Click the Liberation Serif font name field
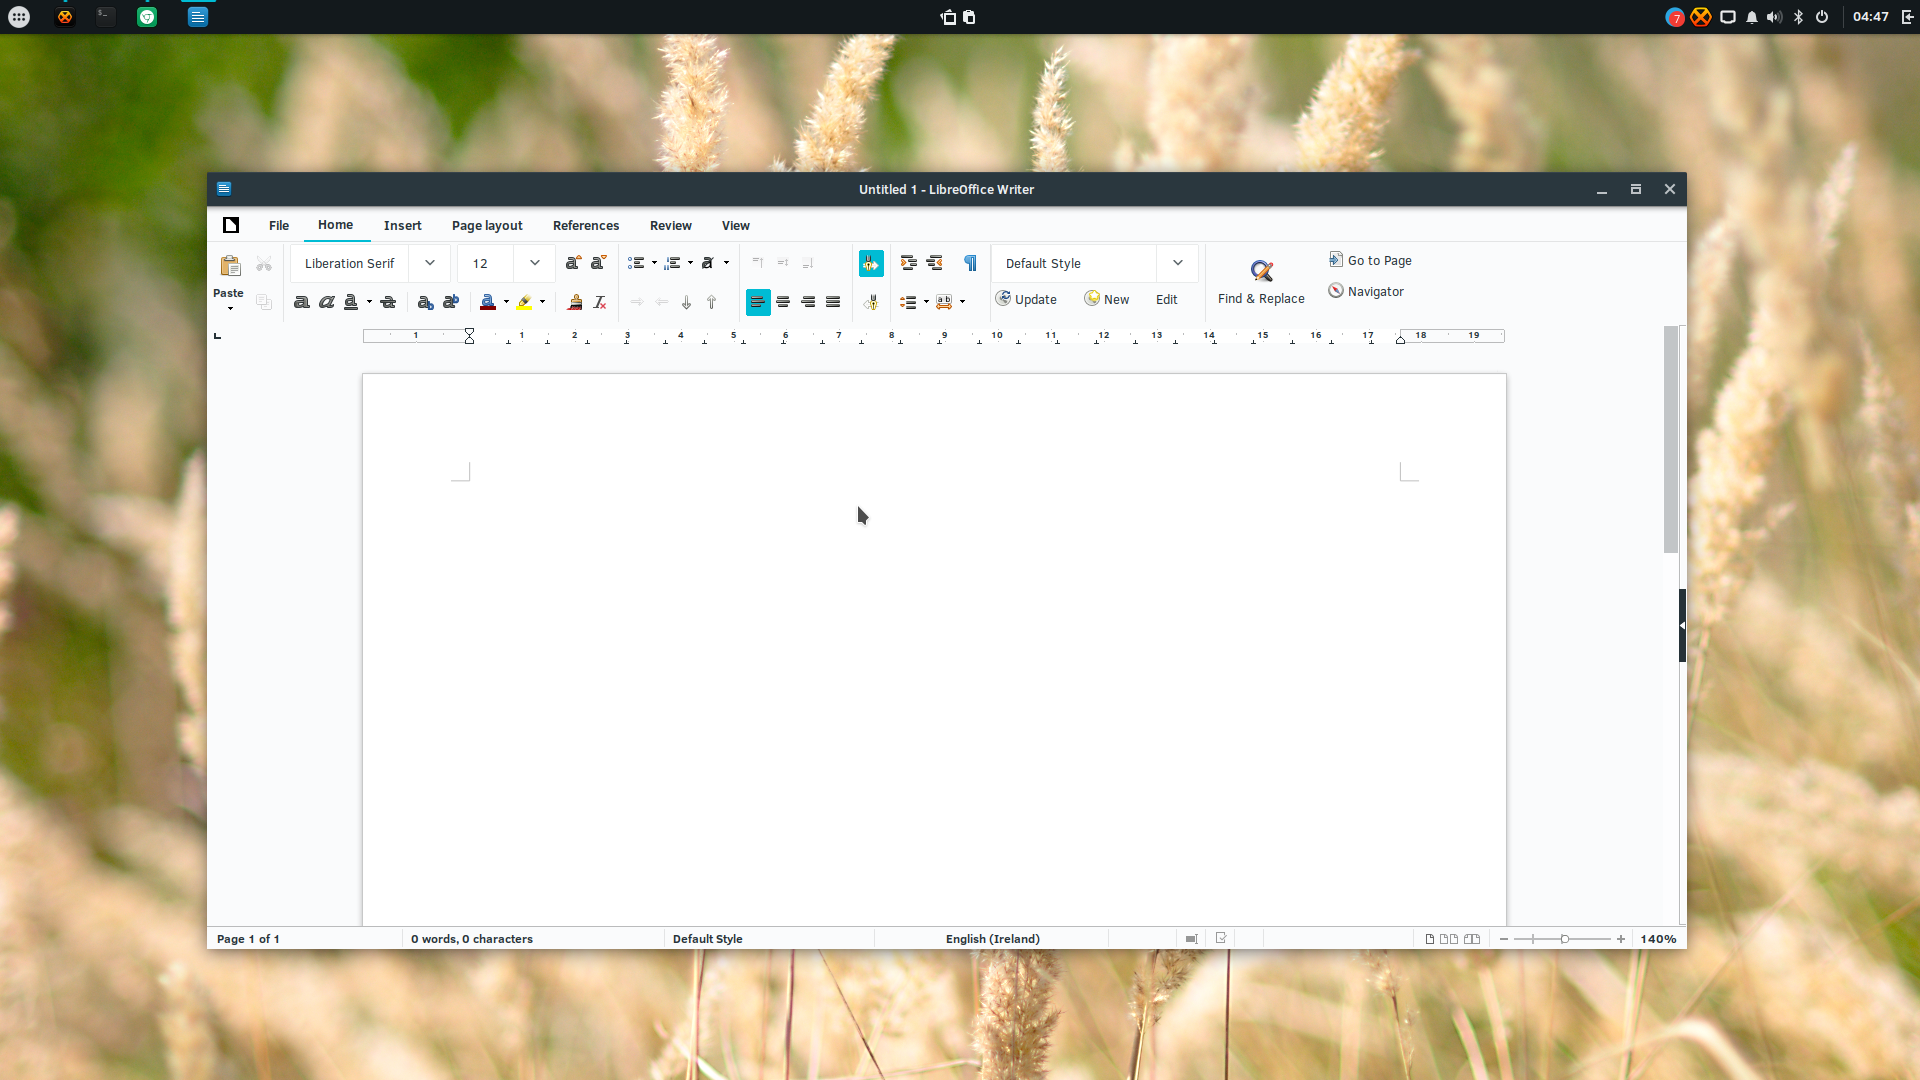1920x1080 pixels. pyautogui.click(x=350, y=263)
